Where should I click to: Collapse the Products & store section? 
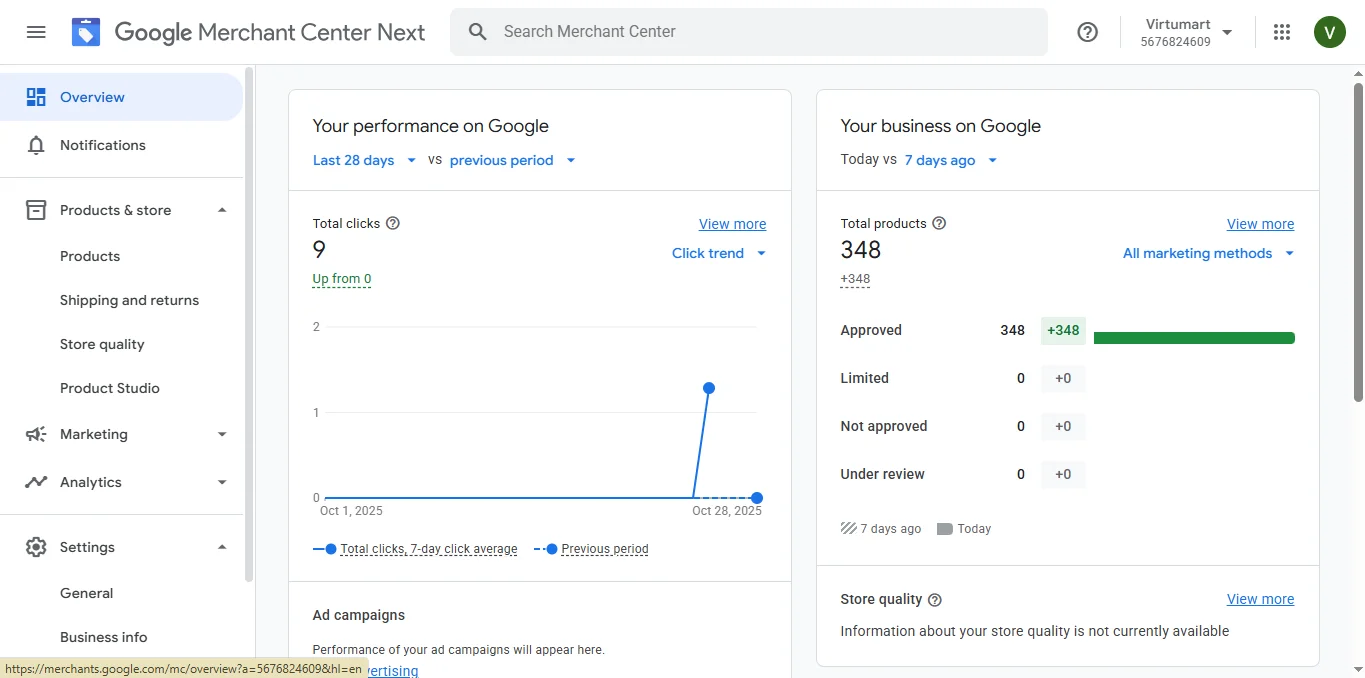pos(222,210)
